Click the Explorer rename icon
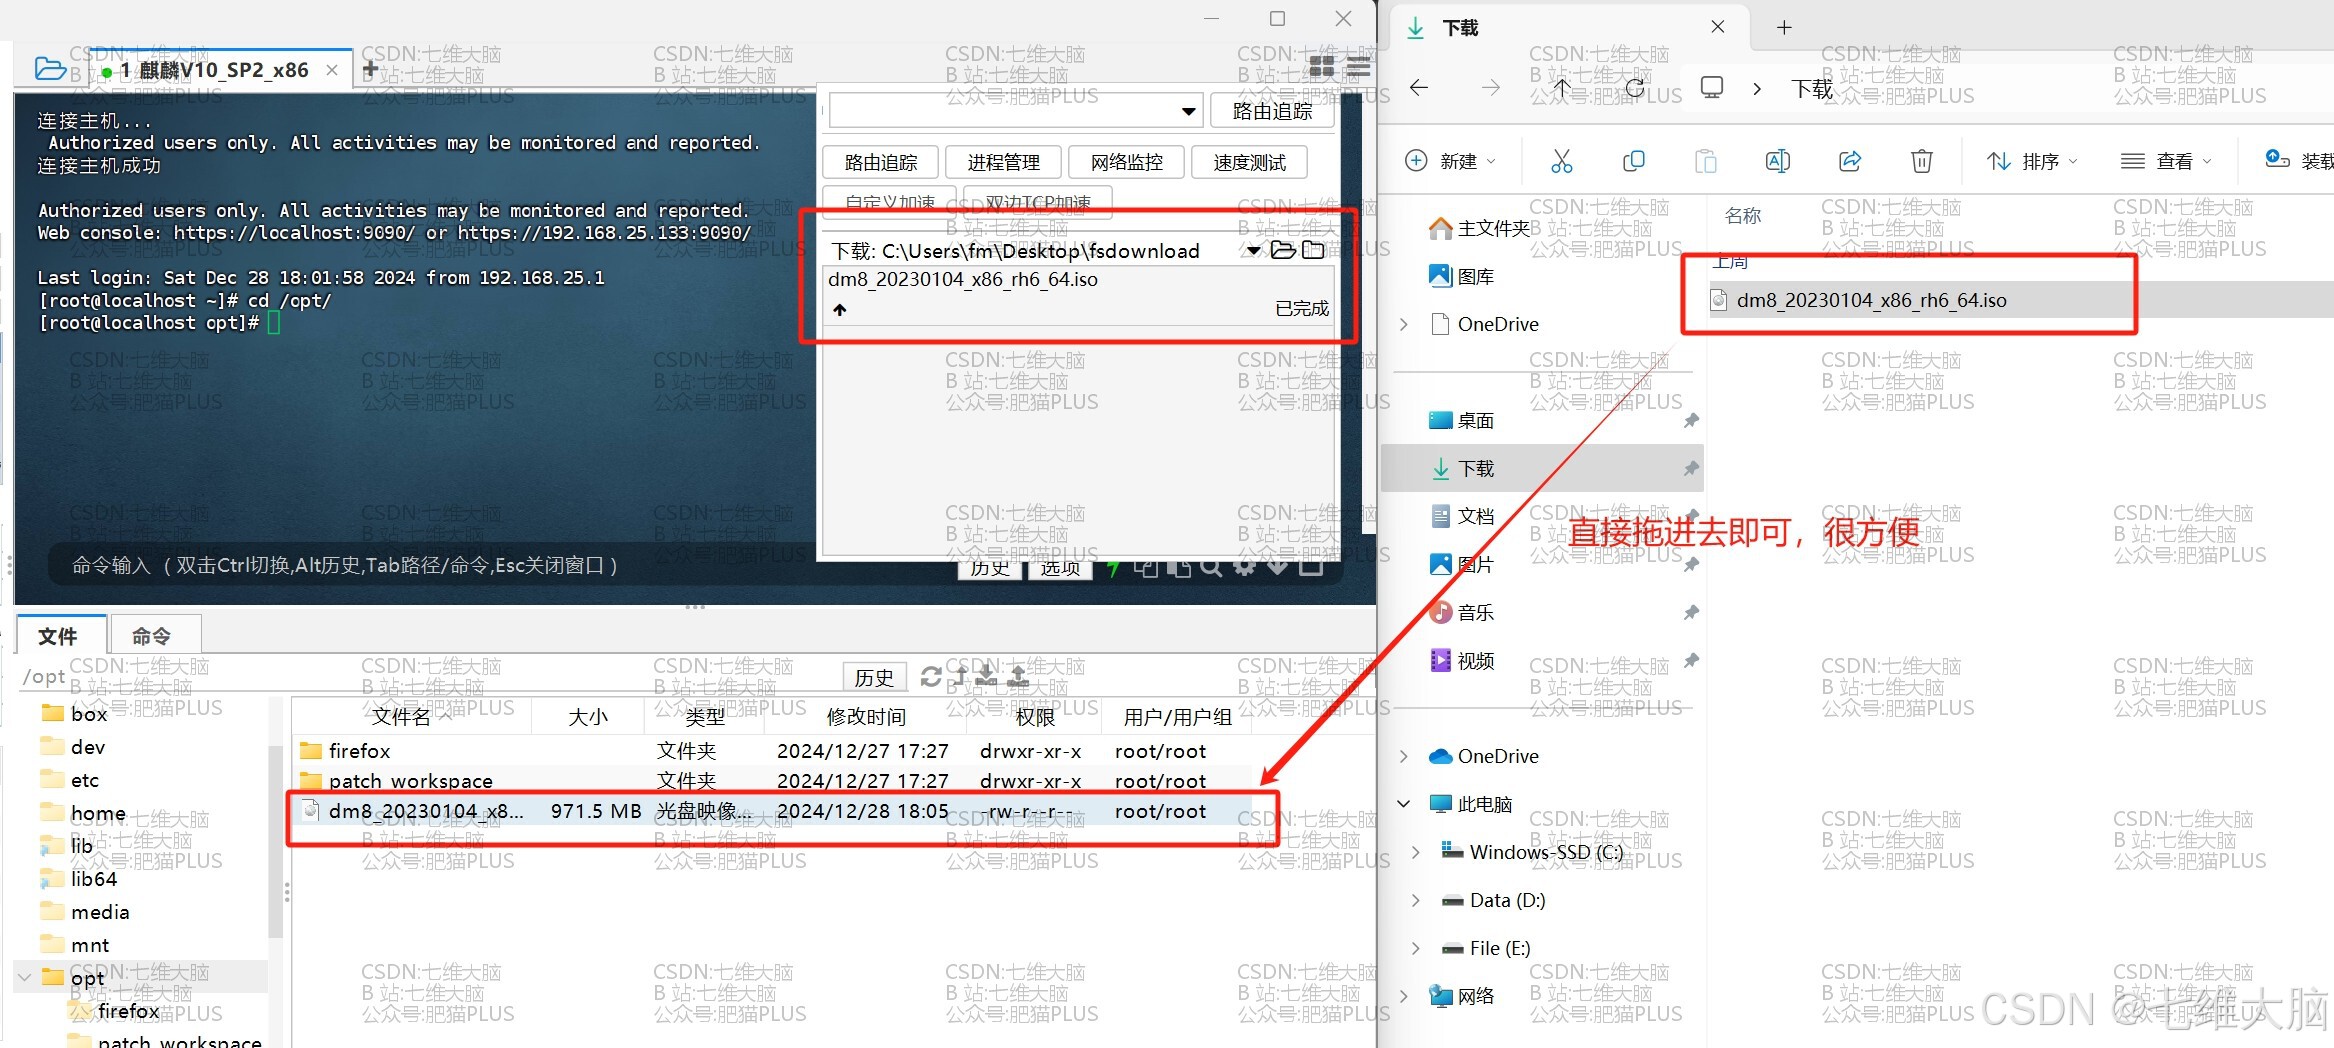This screenshot has height=1048, width=2334. (x=1777, y=161)
